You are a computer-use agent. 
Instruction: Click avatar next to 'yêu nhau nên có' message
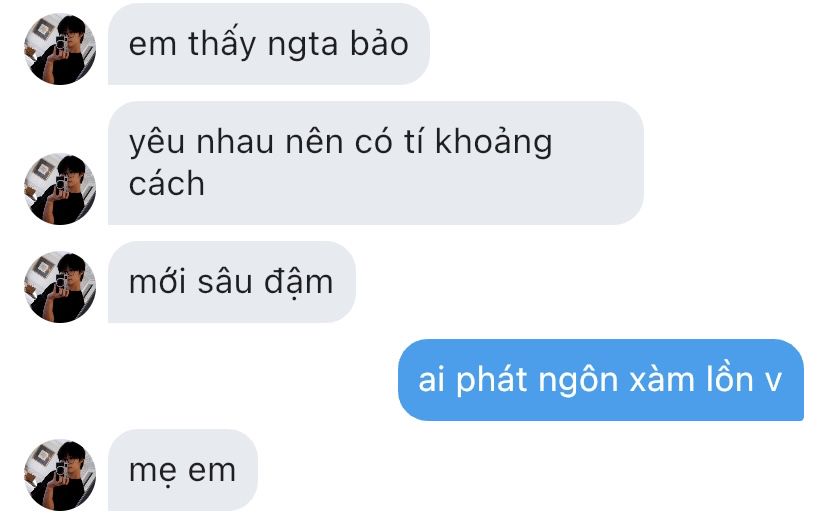(60, 189)
